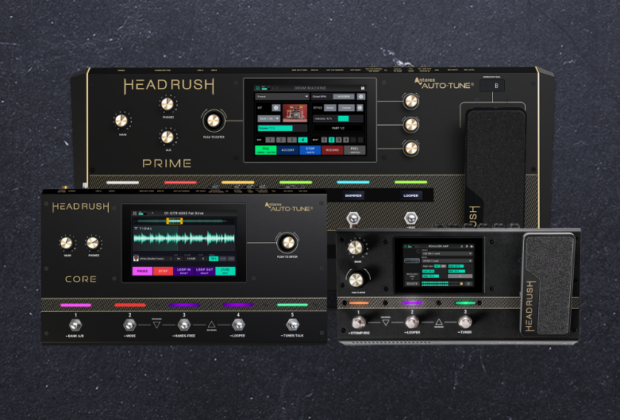This screenshot has height=420, width=620.
Task: Click the Core waveform loop range slider
Action: click(x=175, y=220)
